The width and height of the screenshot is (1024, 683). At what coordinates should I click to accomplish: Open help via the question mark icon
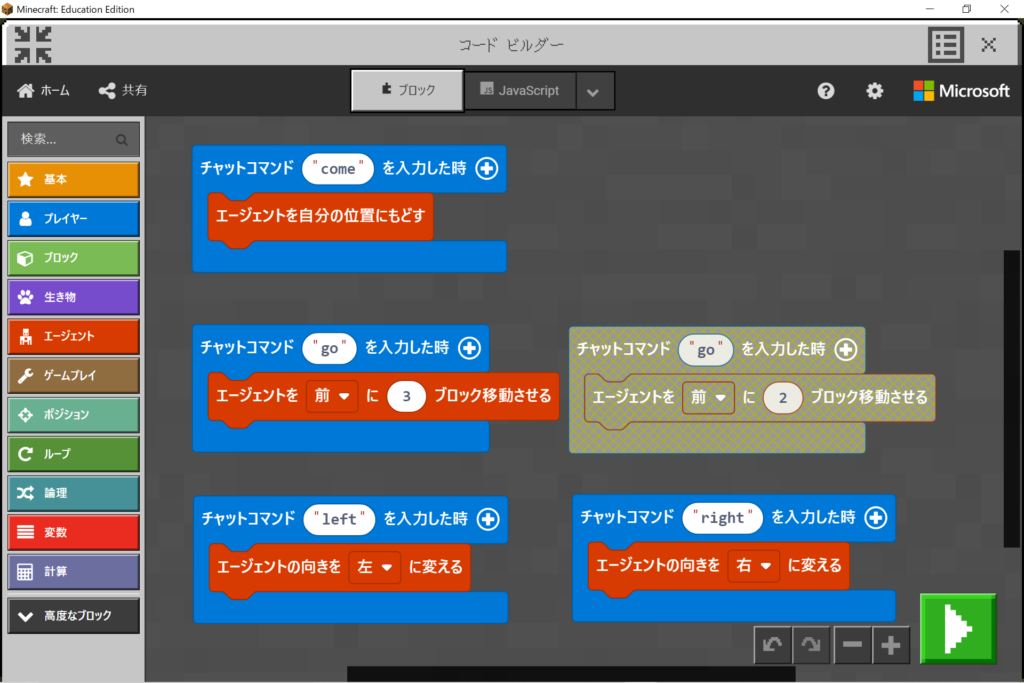(x=825, y=91)
